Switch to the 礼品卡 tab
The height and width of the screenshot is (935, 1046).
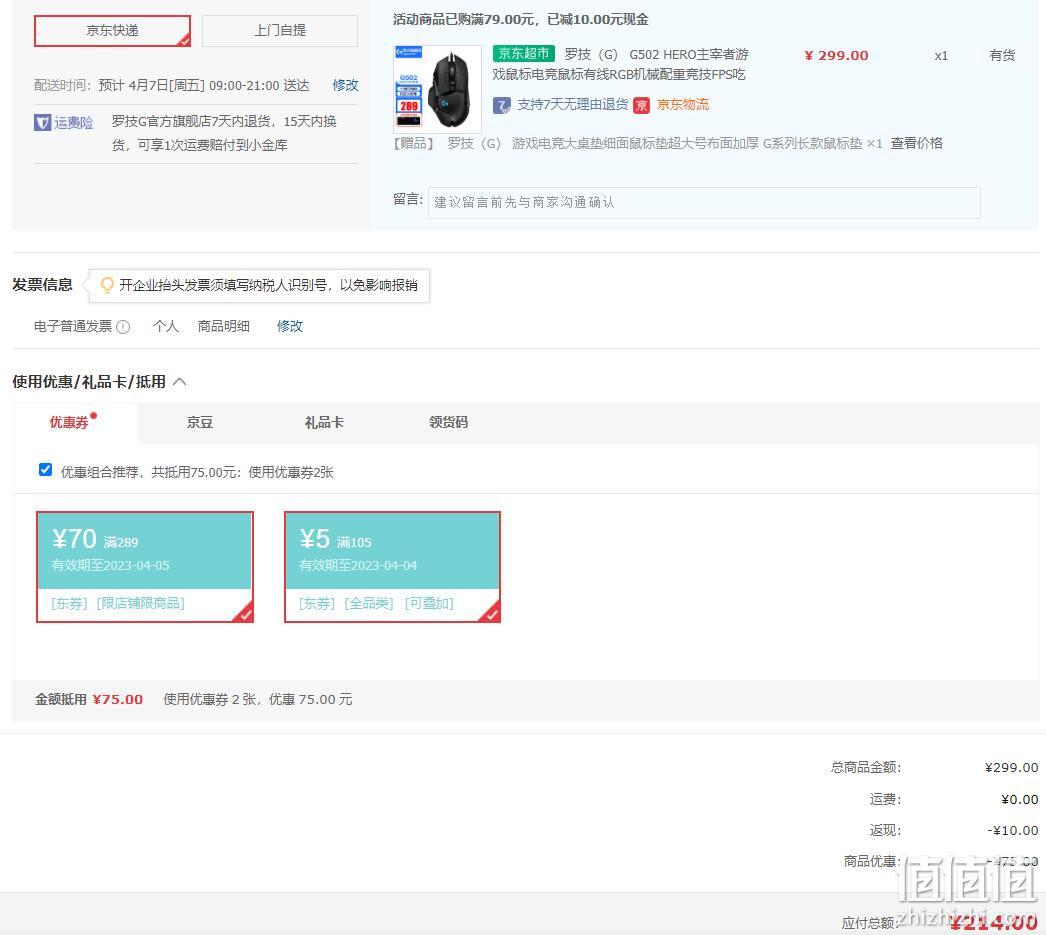pos(324,423)
